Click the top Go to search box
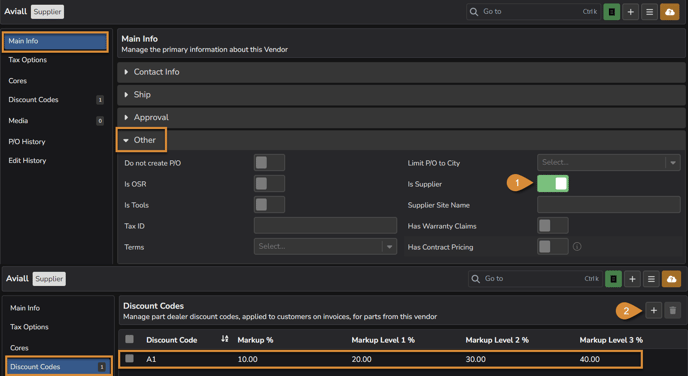Screen dimensions: 688x376 (x=533, y=12)
